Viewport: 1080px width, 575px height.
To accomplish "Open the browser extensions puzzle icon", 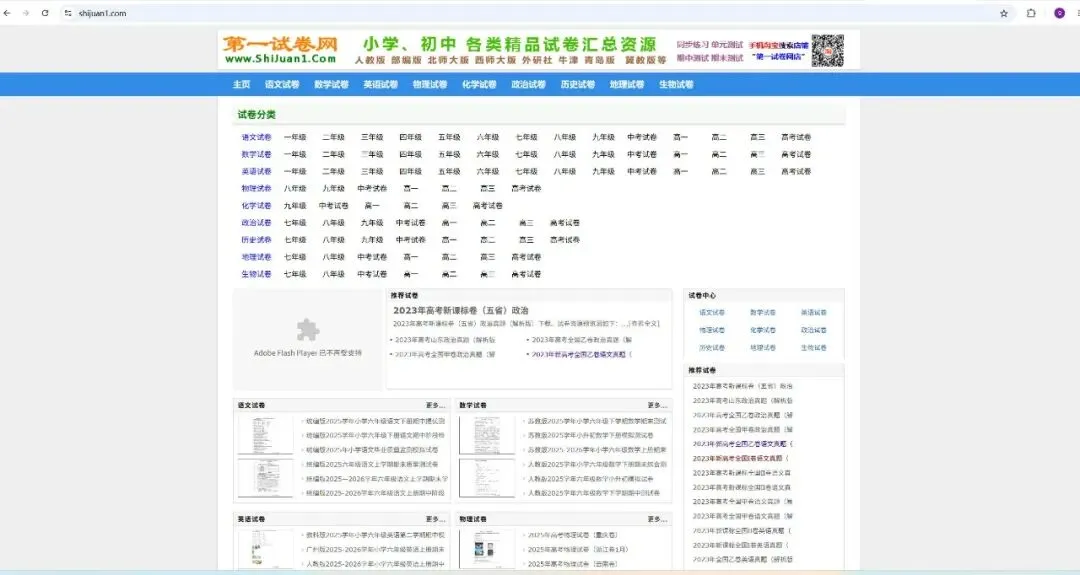I will click(x=1031, y=13).
